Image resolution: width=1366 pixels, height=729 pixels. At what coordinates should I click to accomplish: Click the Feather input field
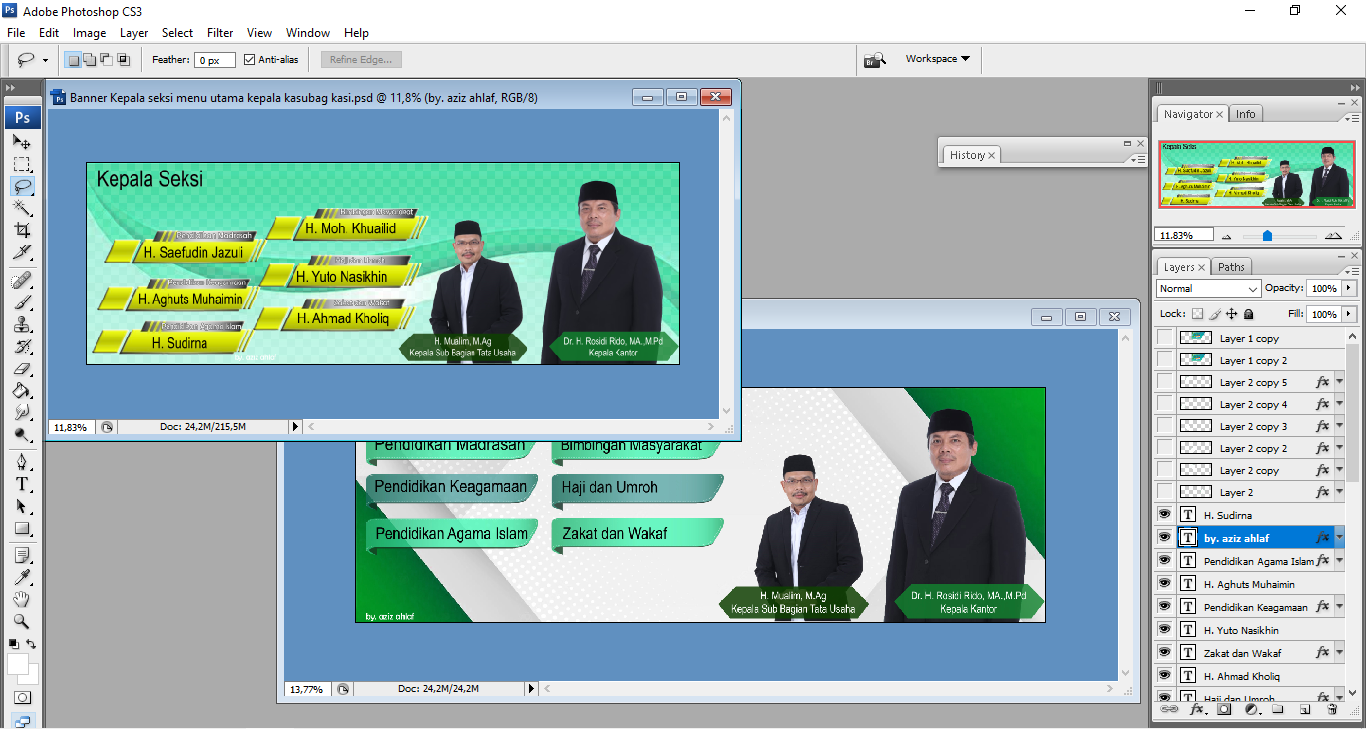(214, 60)
